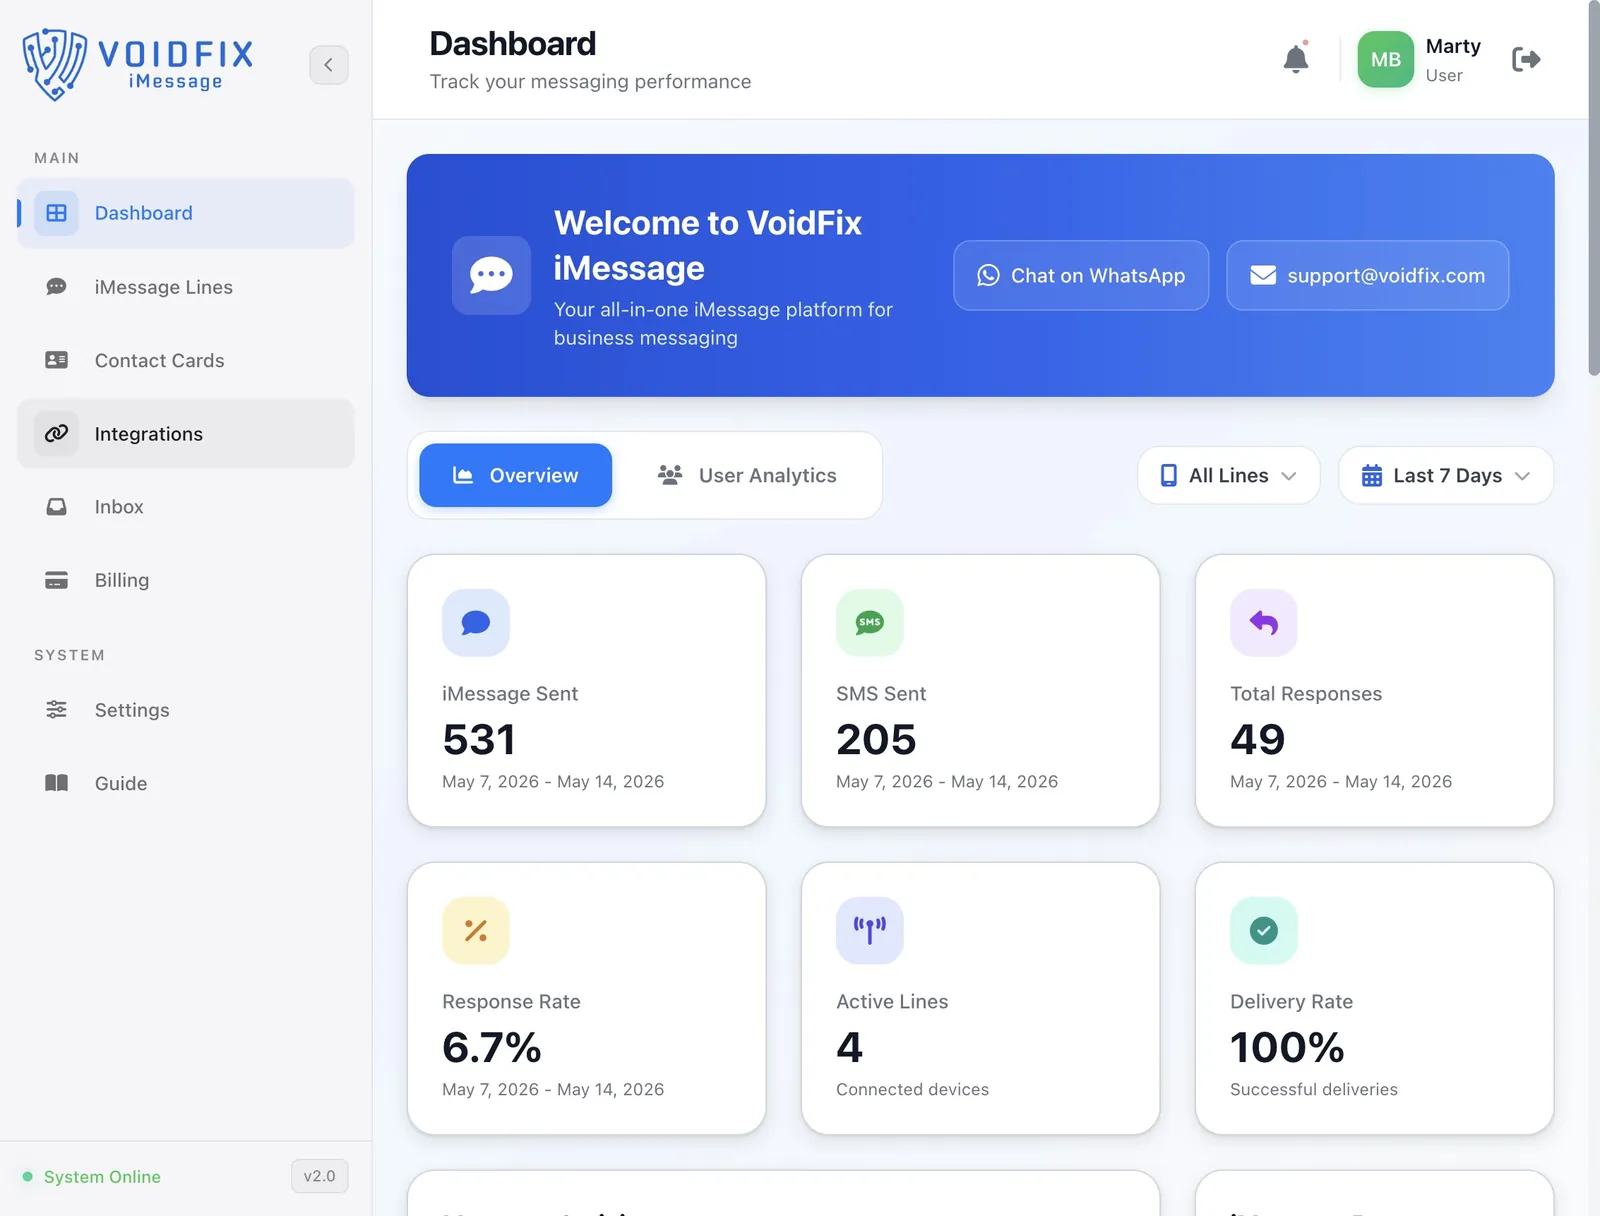Viewport: 1600px width, 1216px height.
Task: Click the 205 SMS Sent value
Action: [x=876, y=740]
